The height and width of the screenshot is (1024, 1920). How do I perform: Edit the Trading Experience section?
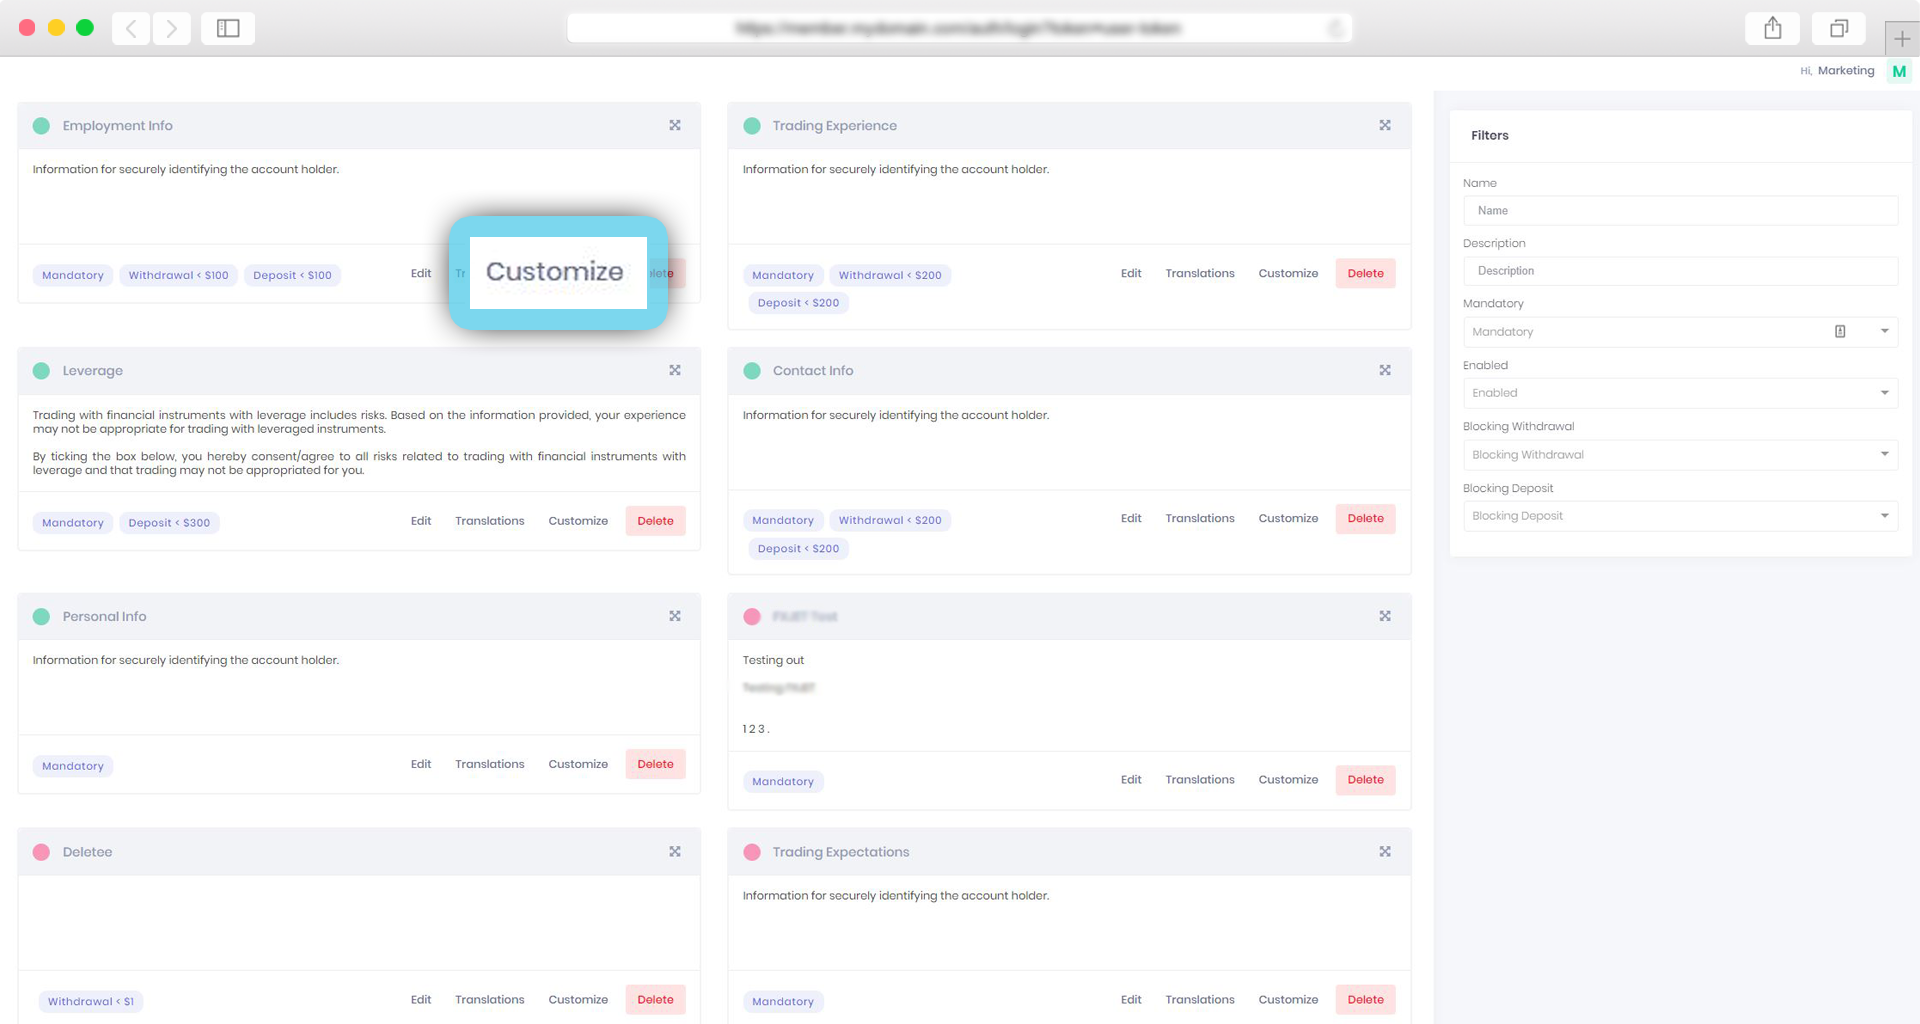click(x=1131, y=274)
